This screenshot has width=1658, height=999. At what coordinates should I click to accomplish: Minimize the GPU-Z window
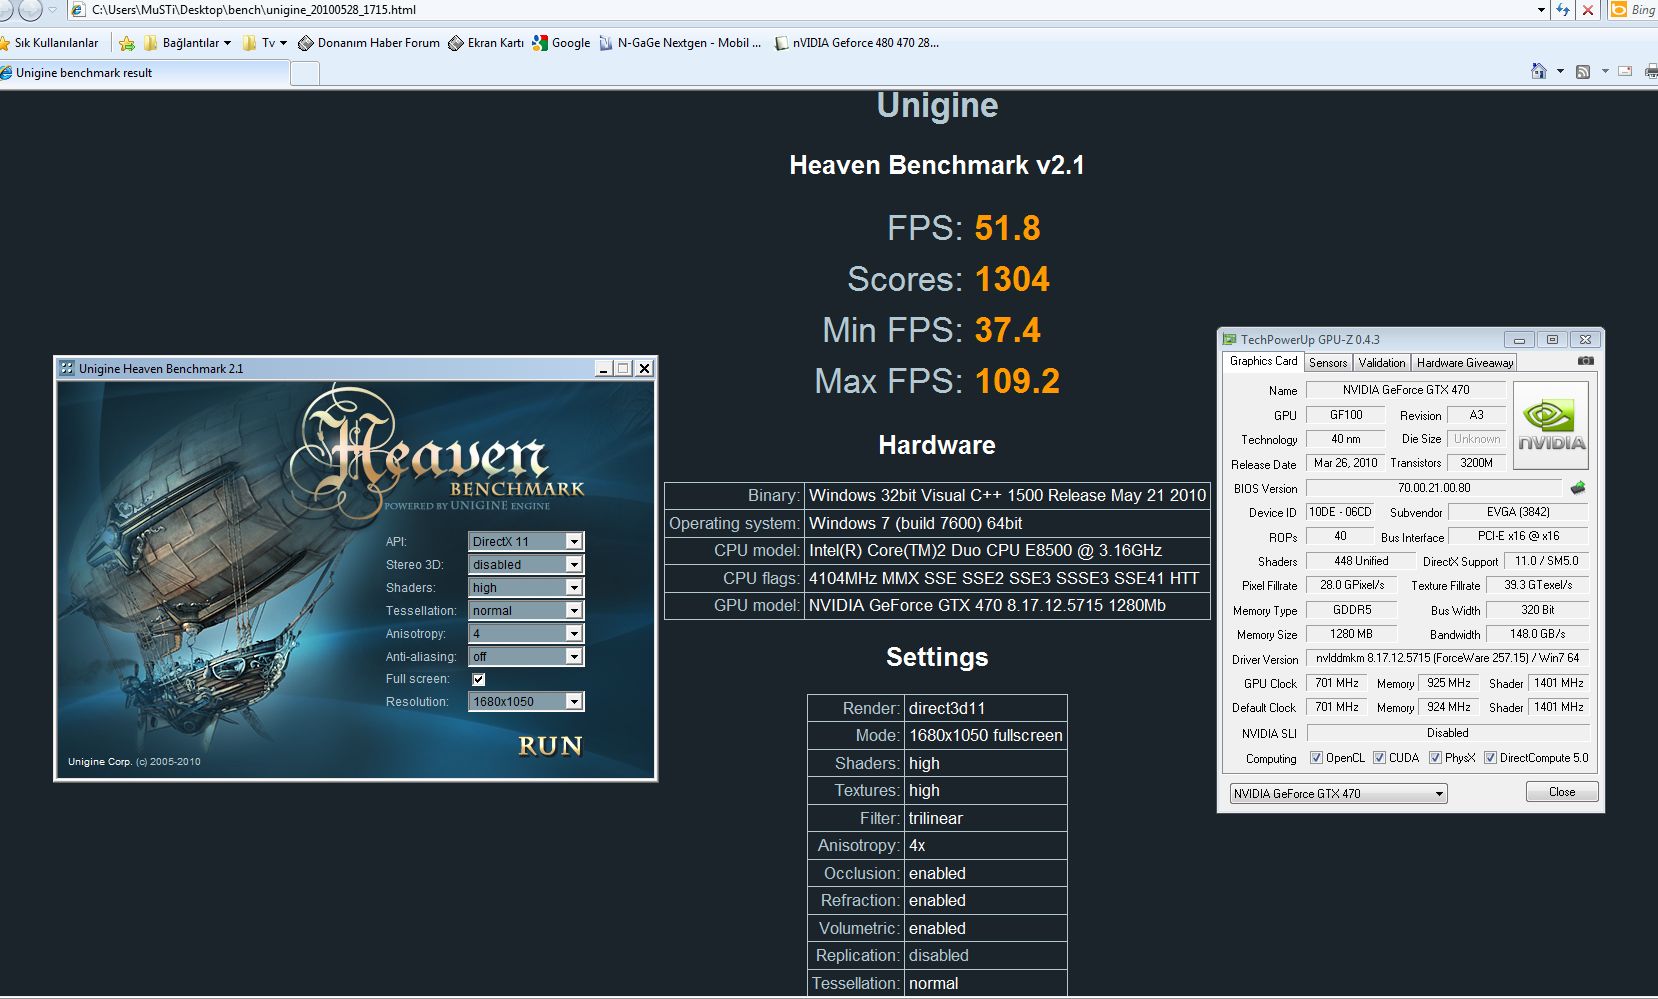[x=1518, y=340]
